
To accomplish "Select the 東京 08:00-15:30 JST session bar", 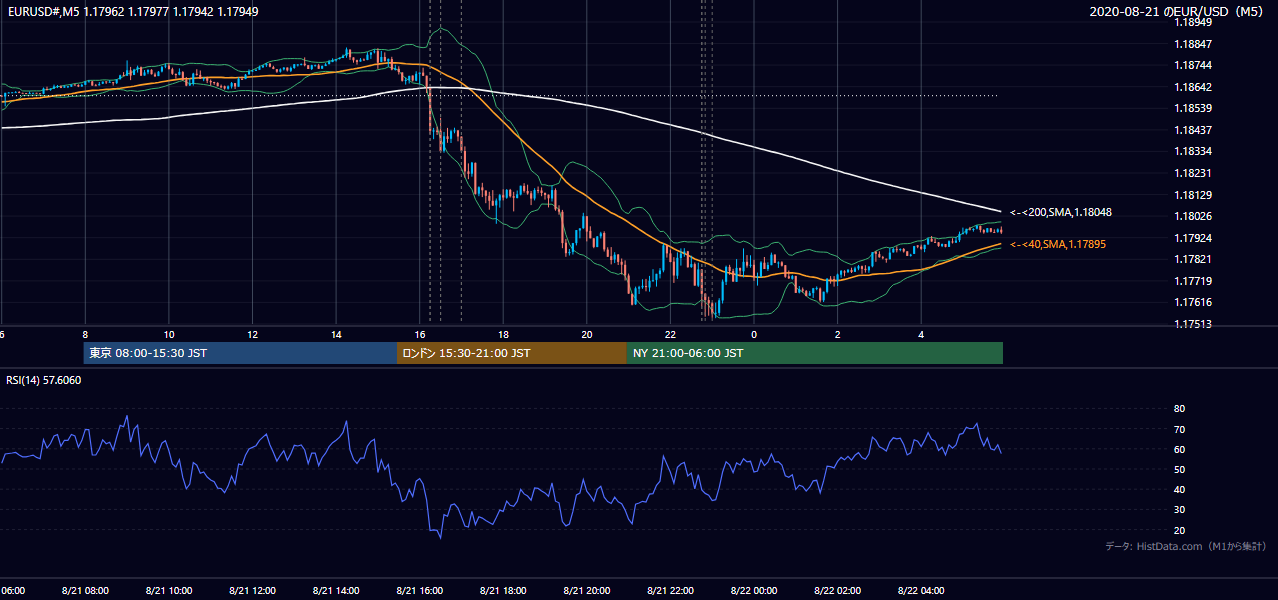I will [x=240, y=353].
